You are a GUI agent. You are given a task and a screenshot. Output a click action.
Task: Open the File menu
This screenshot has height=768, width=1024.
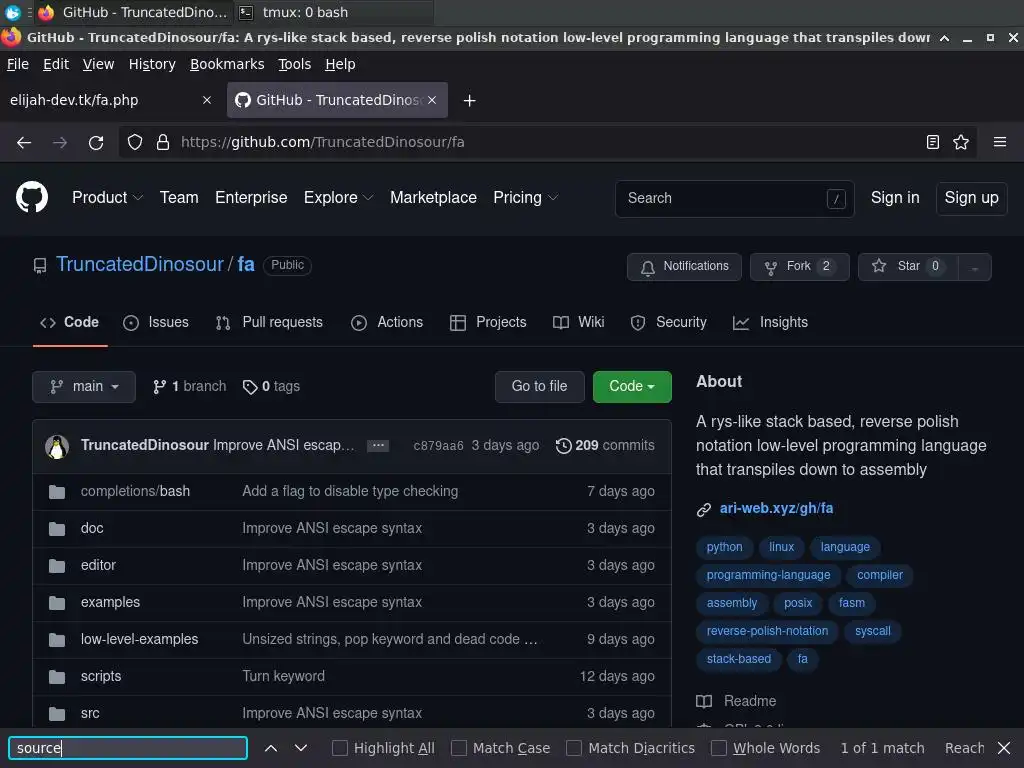pyautogui.click(x=18, y=64)
